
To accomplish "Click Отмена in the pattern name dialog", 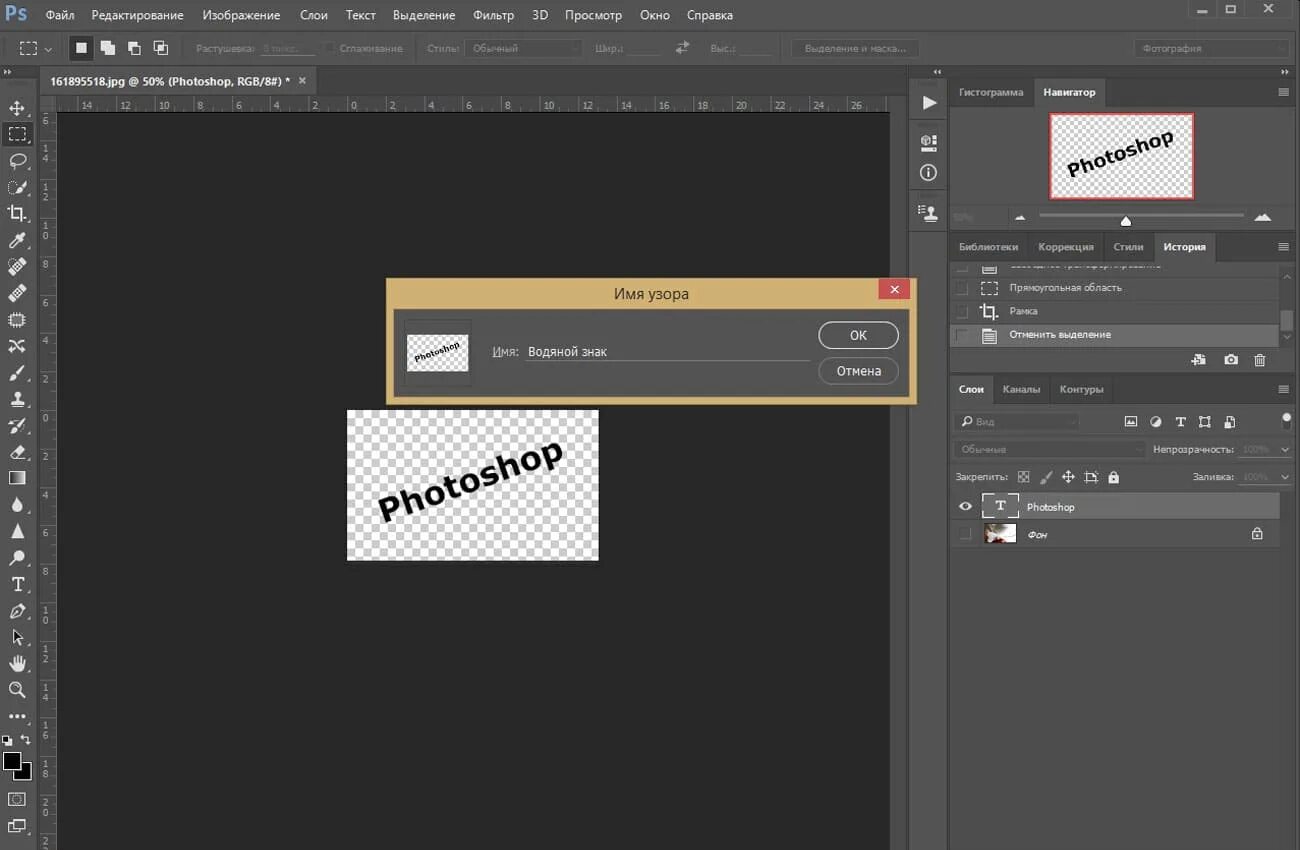I will (858, 371).
